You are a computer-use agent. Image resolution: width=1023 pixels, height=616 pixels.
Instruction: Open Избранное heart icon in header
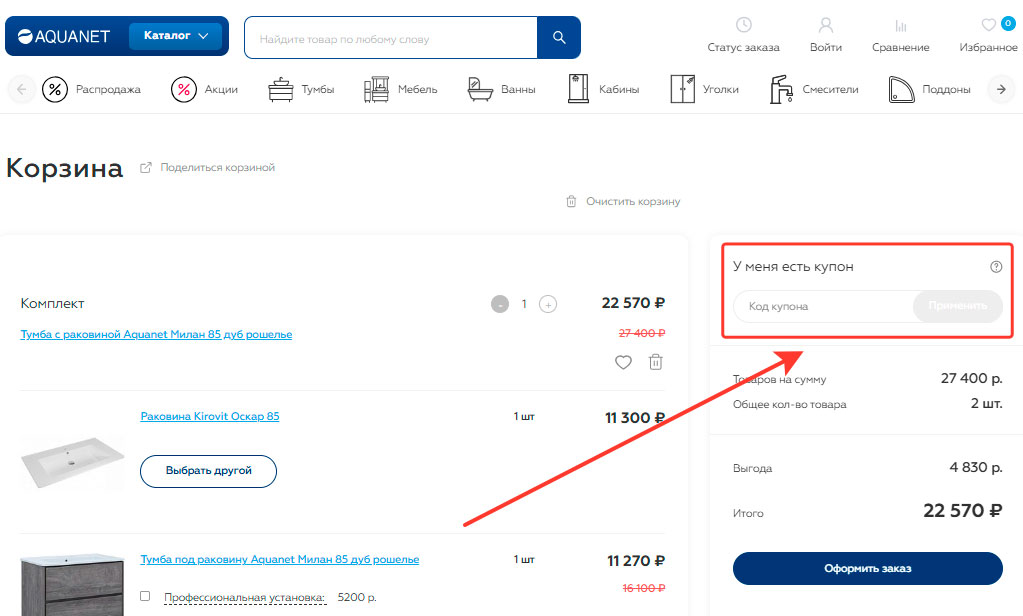pos(989,25)
